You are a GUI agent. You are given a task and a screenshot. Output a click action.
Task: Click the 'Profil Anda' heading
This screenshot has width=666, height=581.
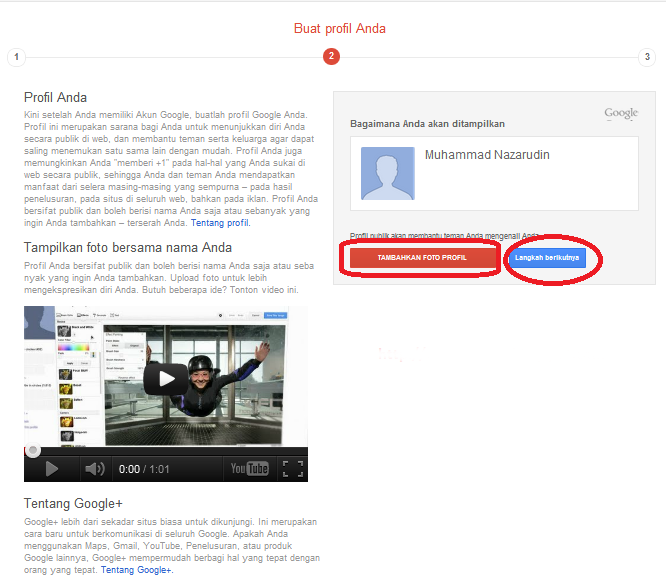(x=56, y=98)
